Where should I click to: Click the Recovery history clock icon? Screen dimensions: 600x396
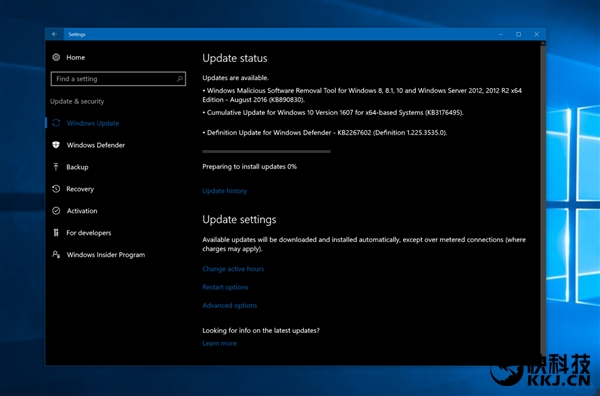click(x=56, y=189)
